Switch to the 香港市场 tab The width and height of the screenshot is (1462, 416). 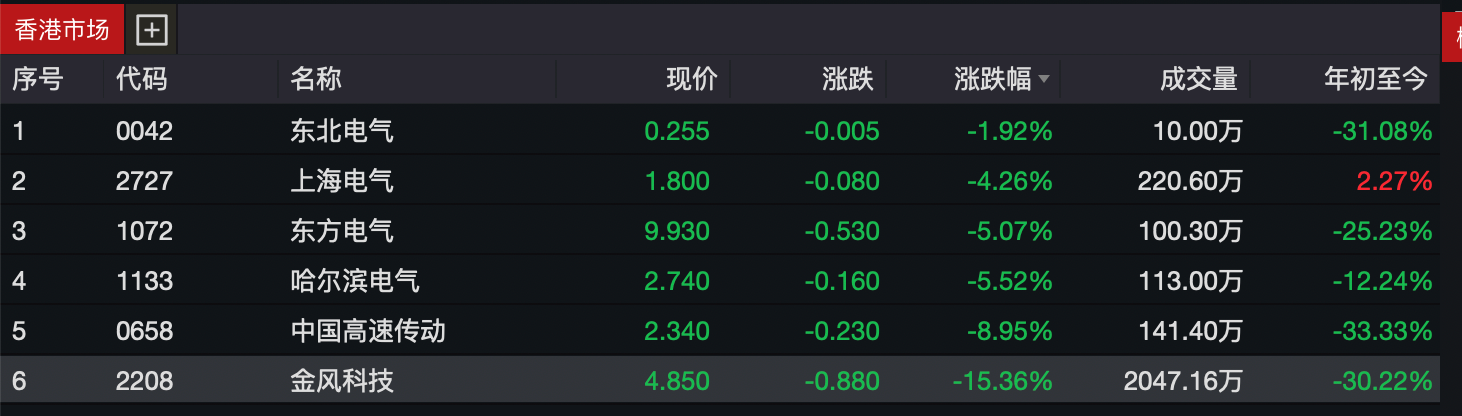(61, 30)
